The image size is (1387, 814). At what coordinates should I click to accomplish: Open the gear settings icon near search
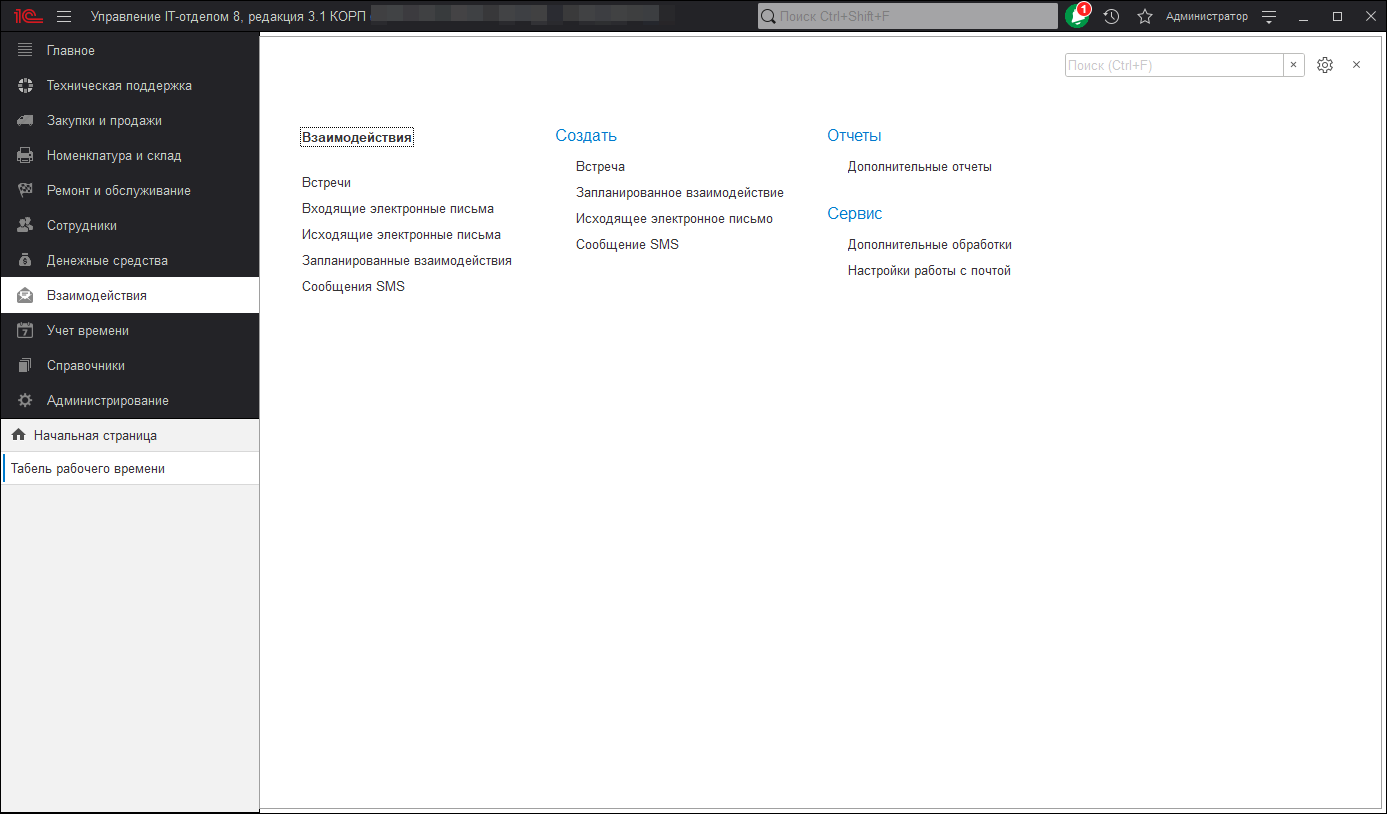[1325, 65]
